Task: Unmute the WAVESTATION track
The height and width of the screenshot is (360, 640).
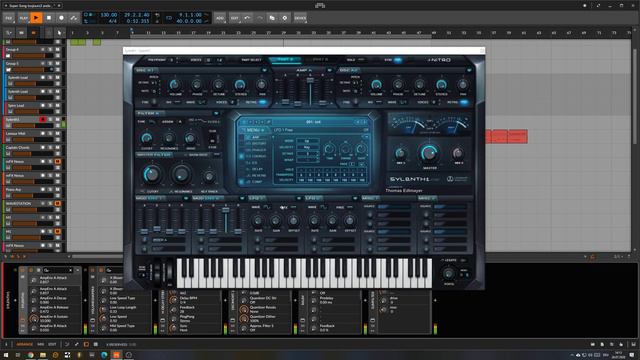Action: [58, 203]
